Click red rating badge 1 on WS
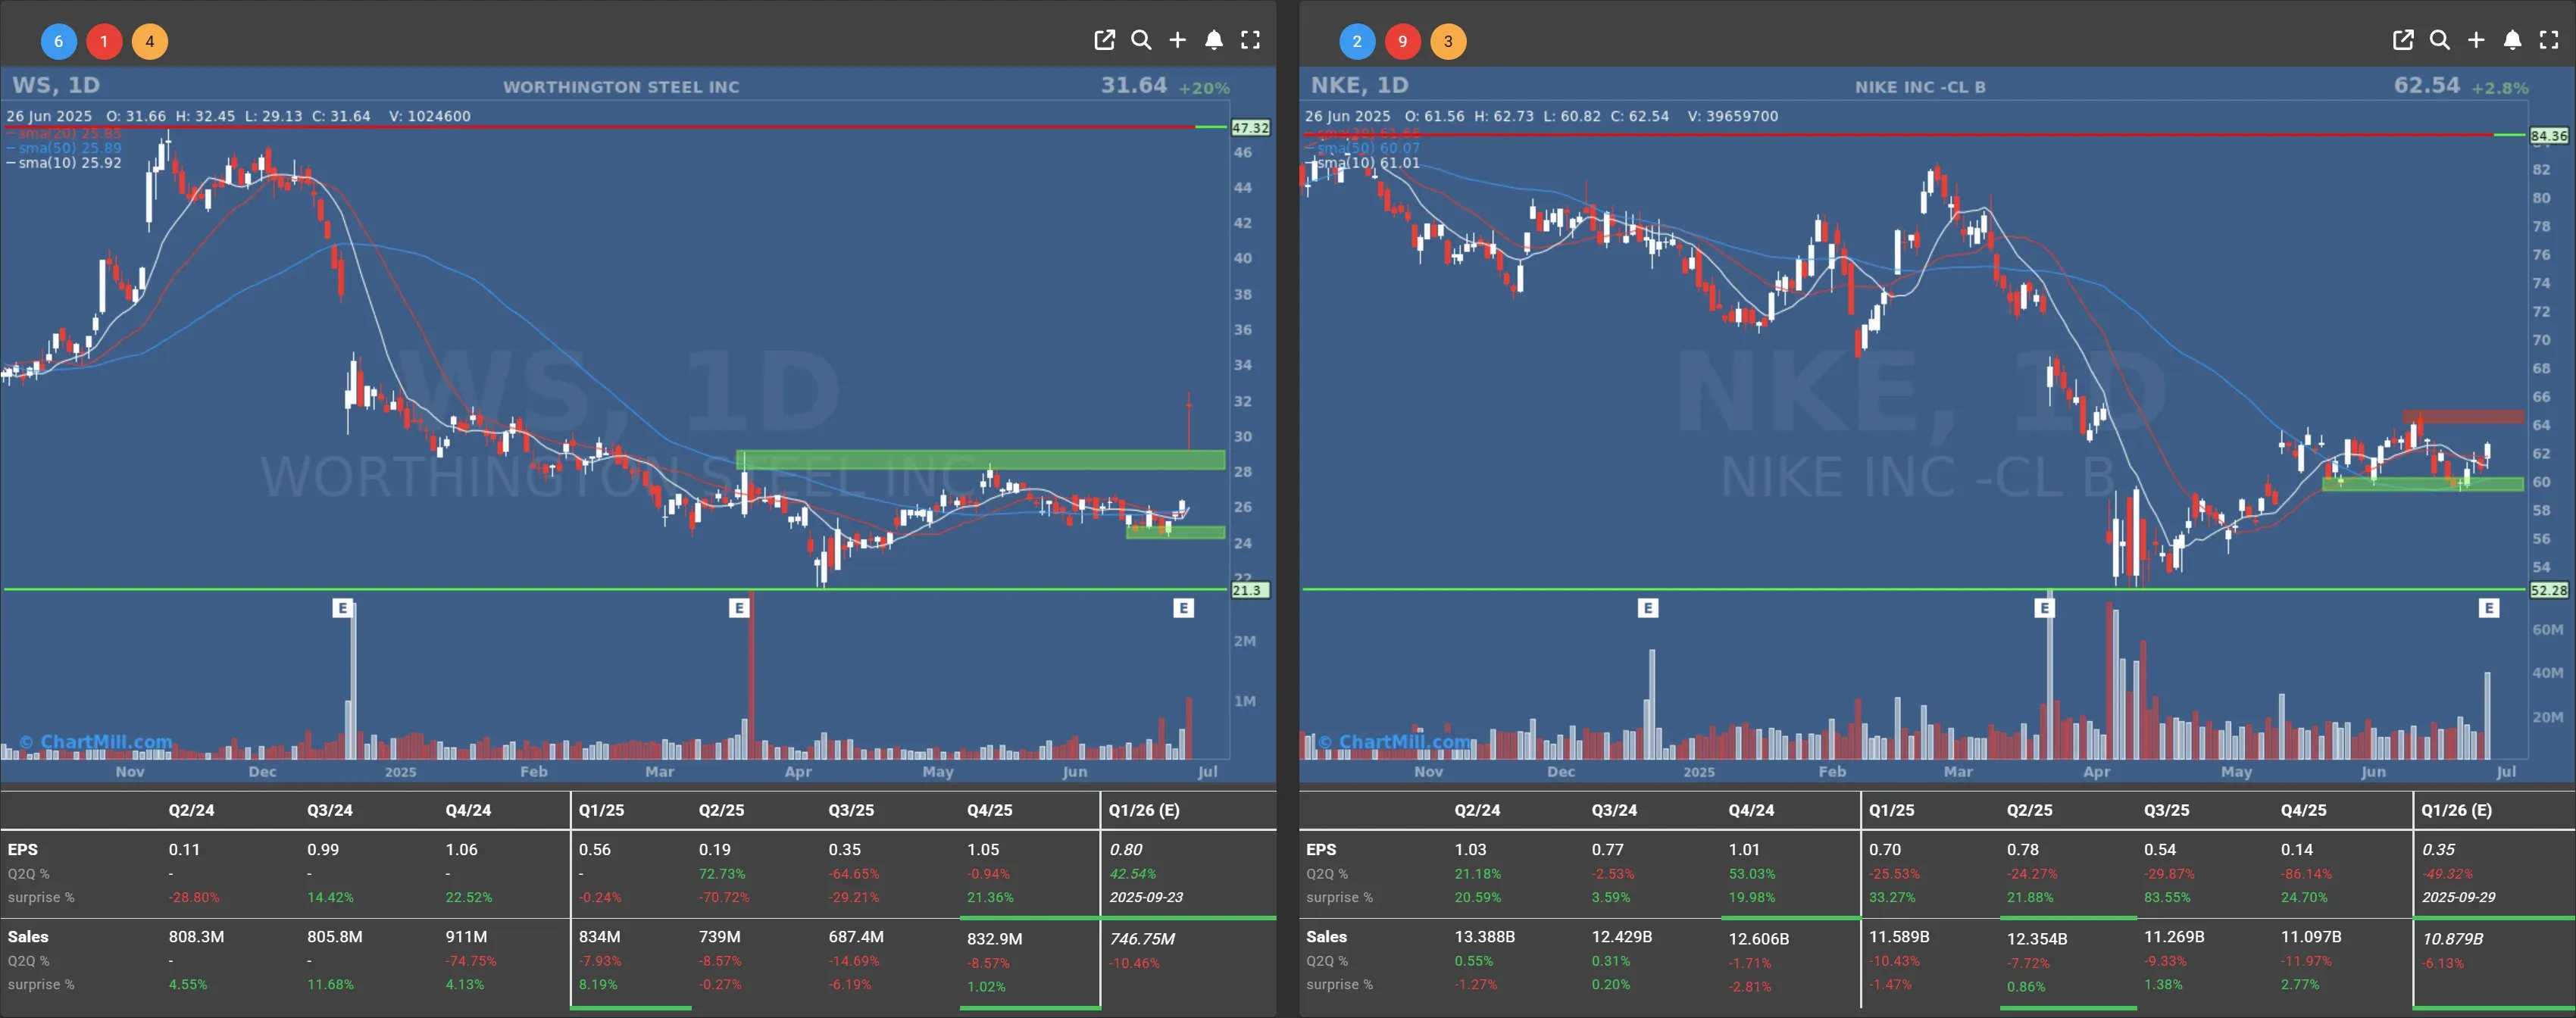 pyautogui.click(x=104, y=41)
